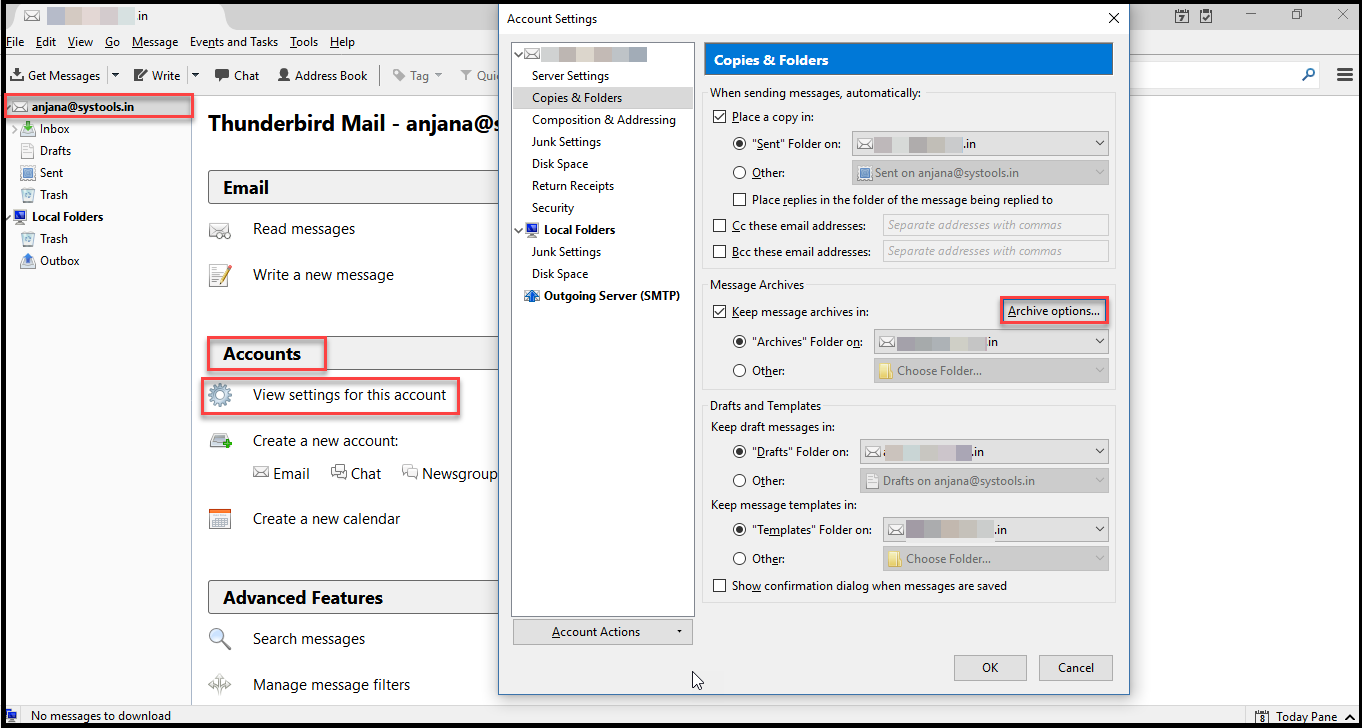This screenshot has height=728, width=1362.
Task: Open the "Templates" Folder on account dropdown
Action: coord(995,530)
